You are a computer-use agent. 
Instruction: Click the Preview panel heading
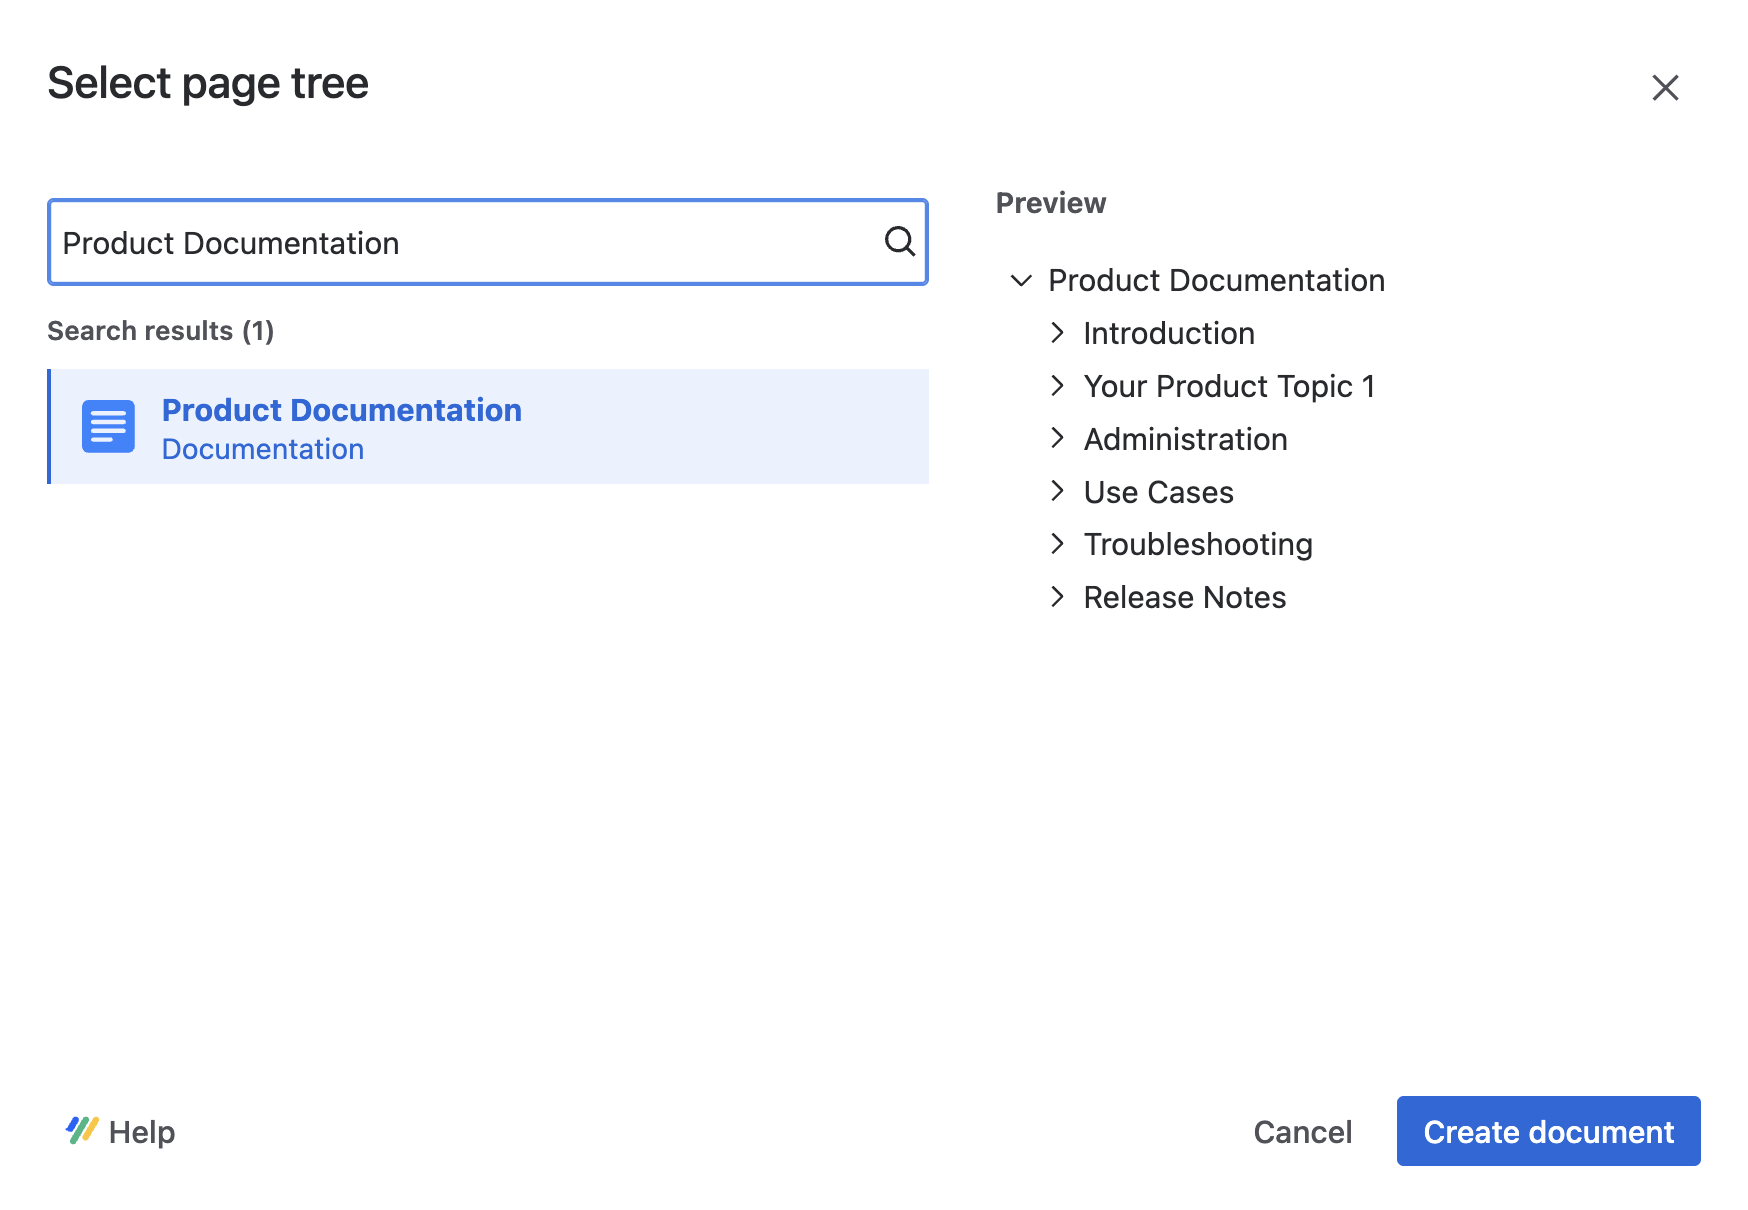pos(1050,202)
